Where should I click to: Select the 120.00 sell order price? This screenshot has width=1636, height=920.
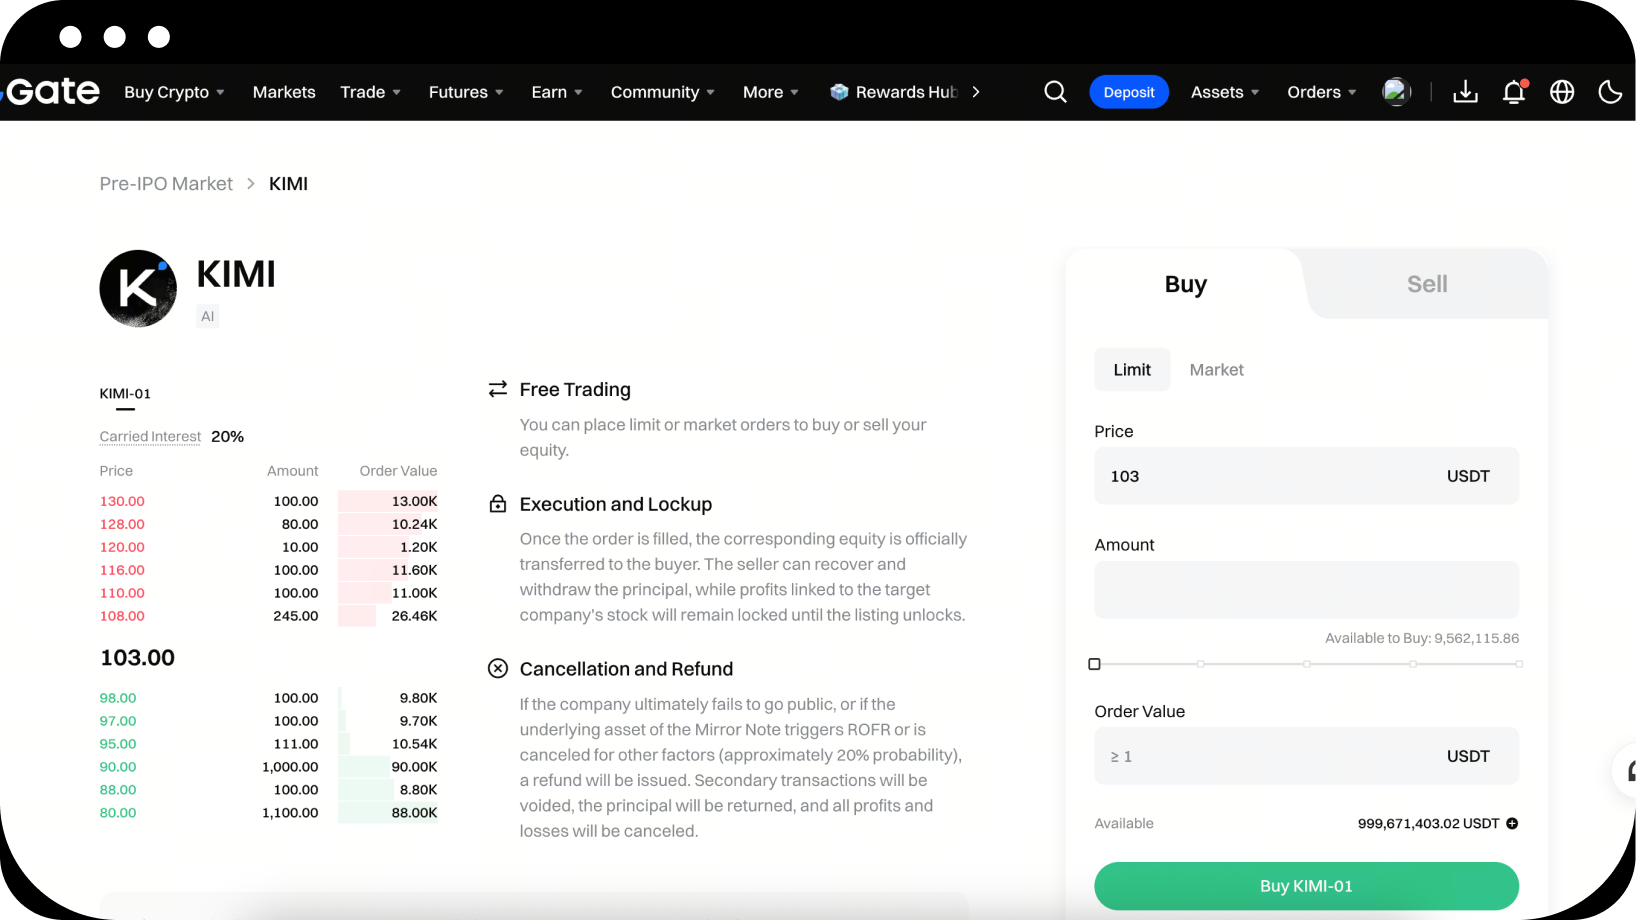click(x=122, y=547)
